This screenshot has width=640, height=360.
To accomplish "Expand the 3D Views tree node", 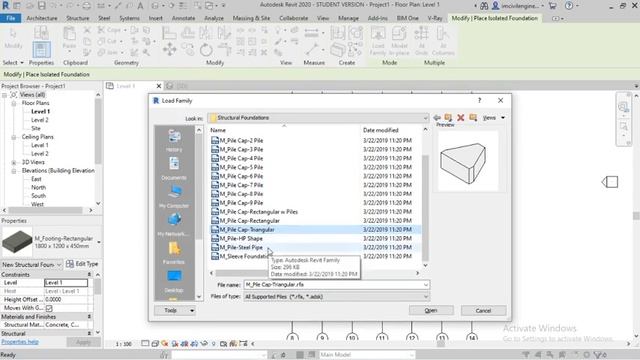I will click(13, 162).
